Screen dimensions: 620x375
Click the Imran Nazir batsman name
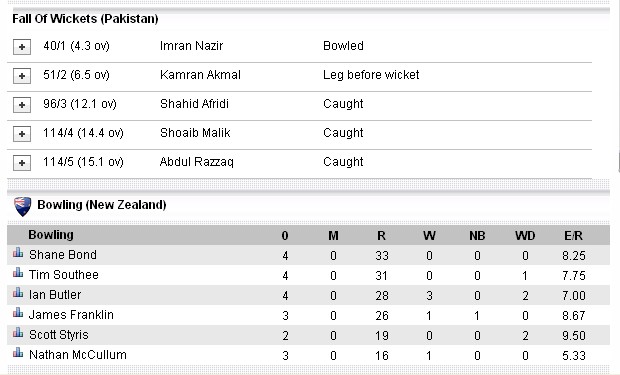click(191, 46)
